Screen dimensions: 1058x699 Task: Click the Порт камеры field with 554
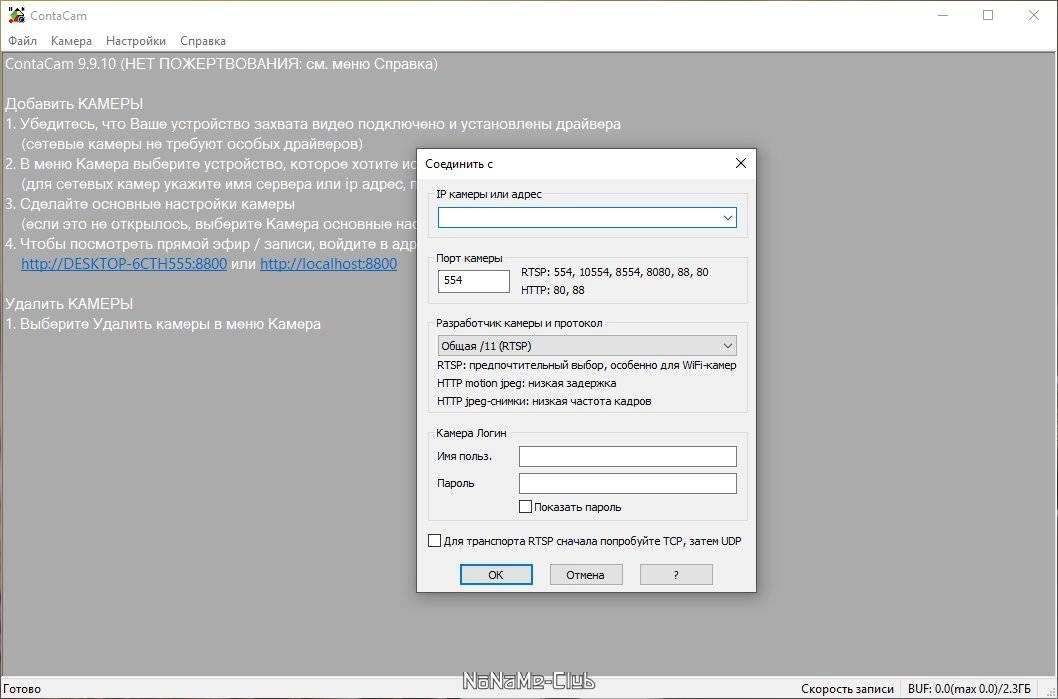(x=474, y=281)
